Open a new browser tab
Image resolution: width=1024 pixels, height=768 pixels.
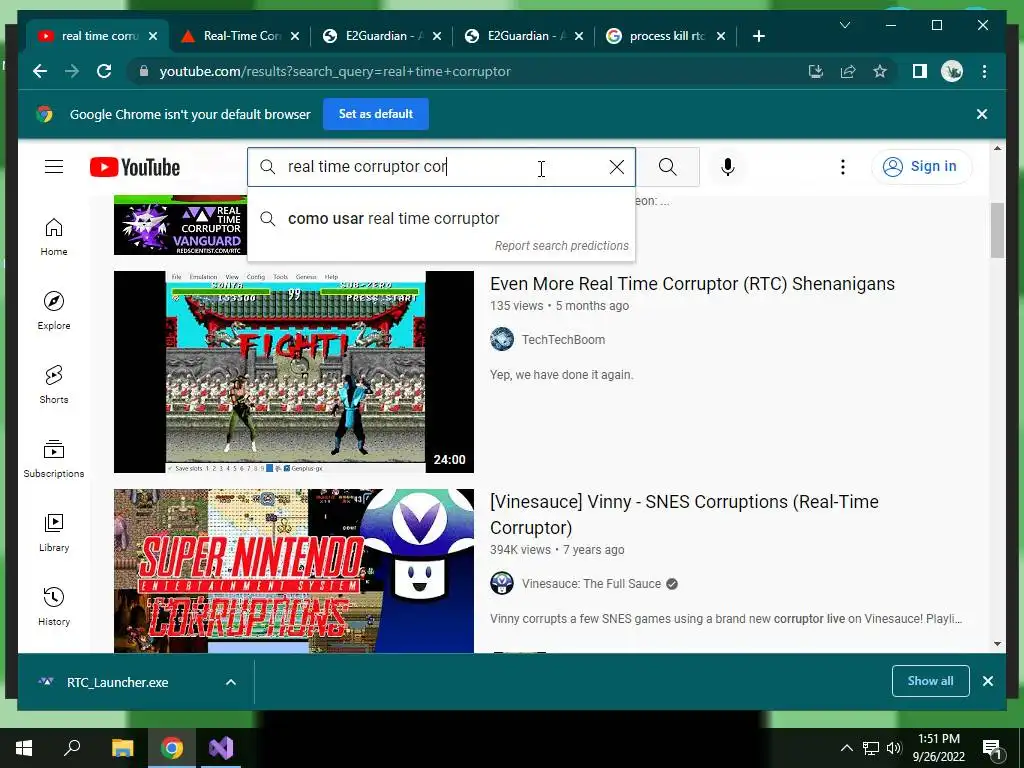pyautogui.click(x=758, y=36)
